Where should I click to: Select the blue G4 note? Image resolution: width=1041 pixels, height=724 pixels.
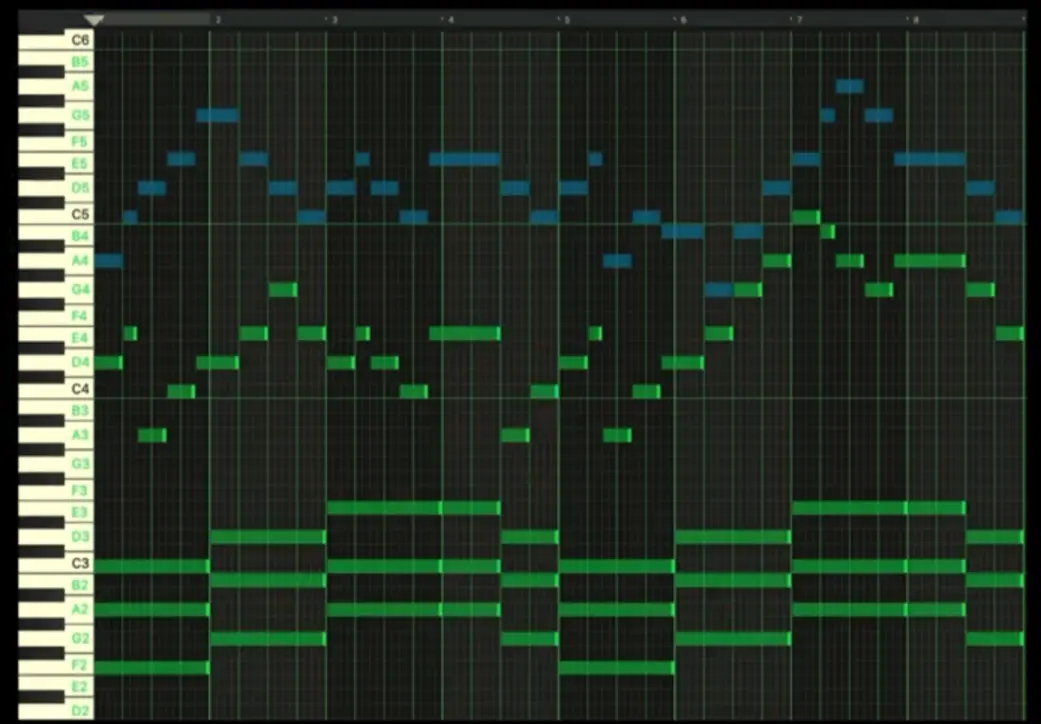(x=719, y=290)
